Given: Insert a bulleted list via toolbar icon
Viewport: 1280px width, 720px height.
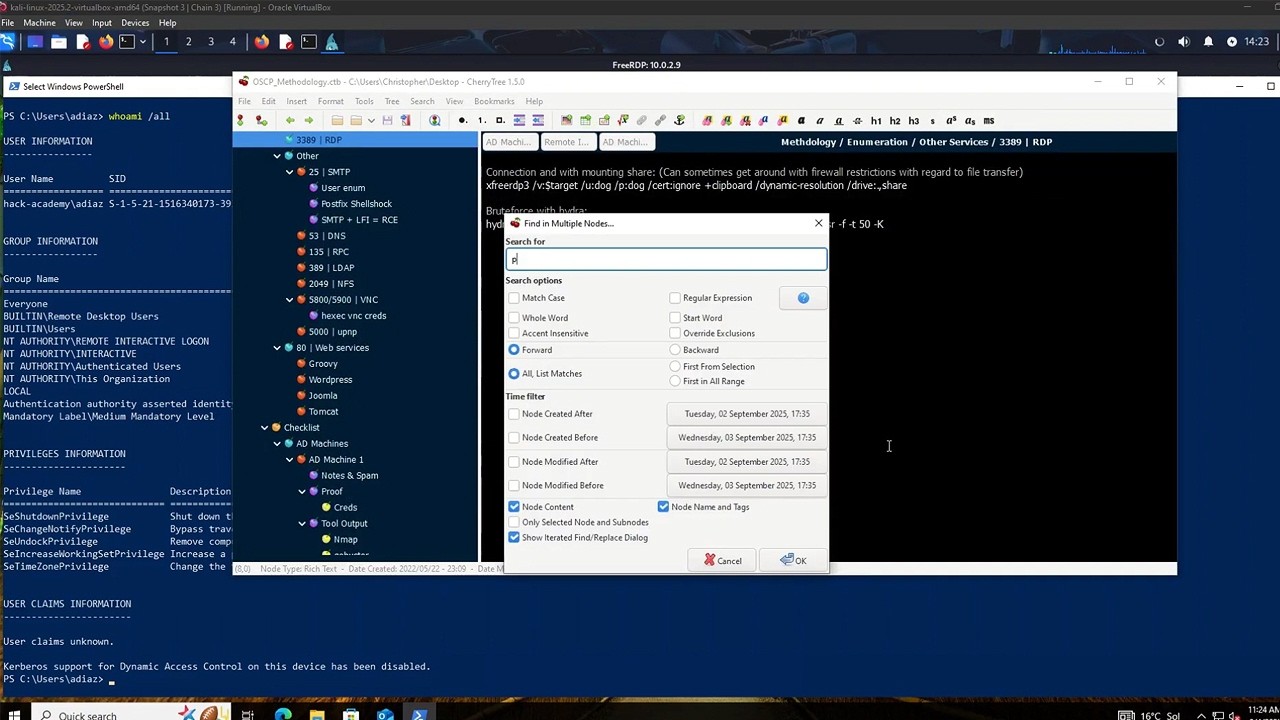Looking at the screenshot, I should coord(462,121).
